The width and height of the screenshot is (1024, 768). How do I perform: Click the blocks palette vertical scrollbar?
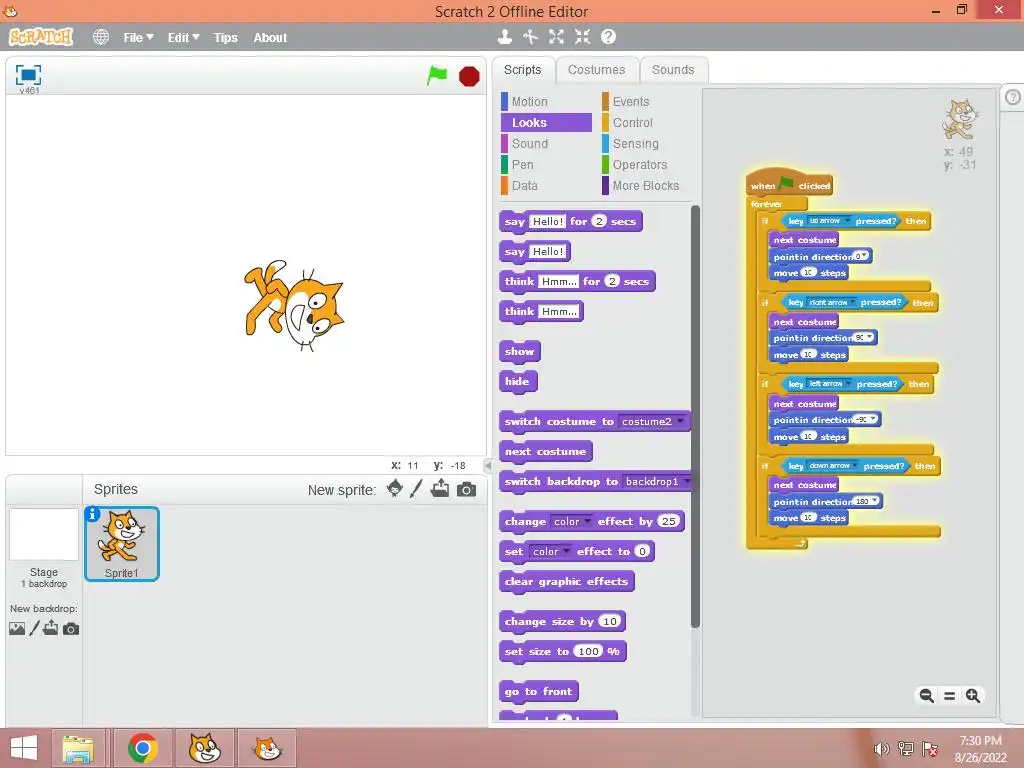[x=695, y=417]
